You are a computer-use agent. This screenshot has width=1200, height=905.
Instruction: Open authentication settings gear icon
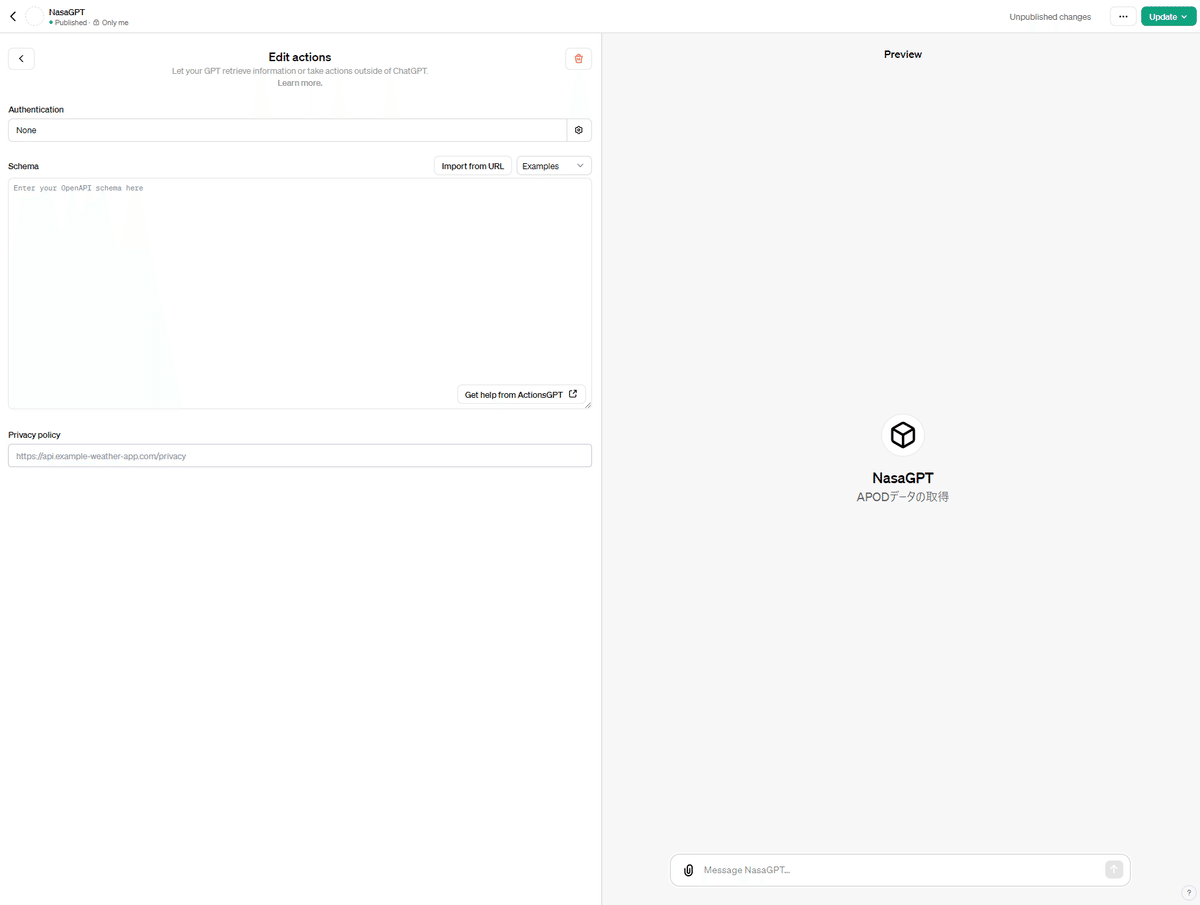(x=579, y=130)
